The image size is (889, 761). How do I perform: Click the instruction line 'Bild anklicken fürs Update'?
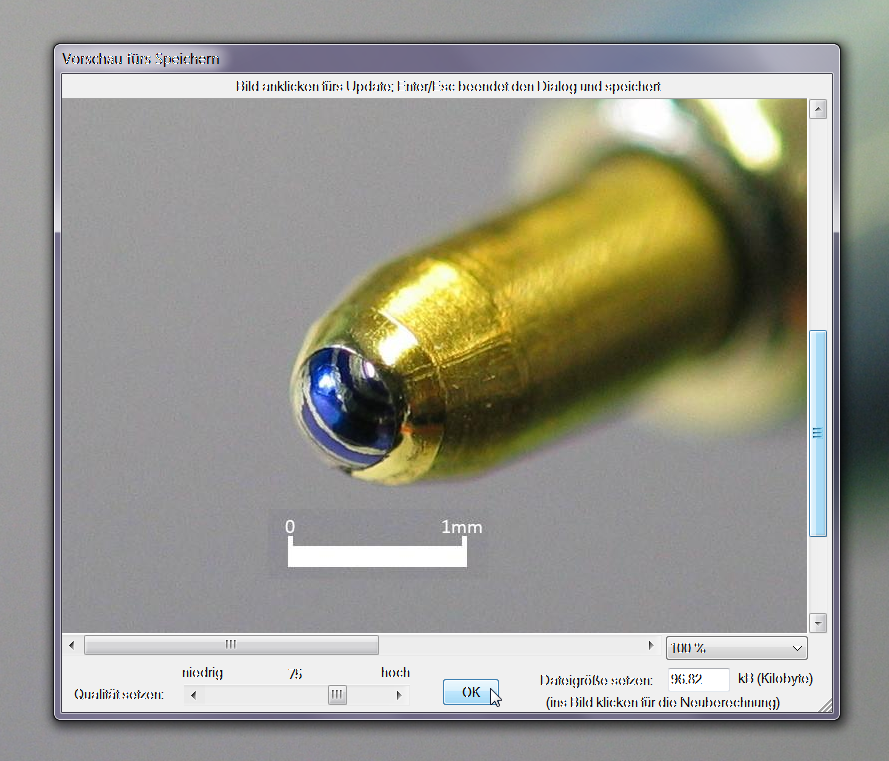(x=314, y=86)
